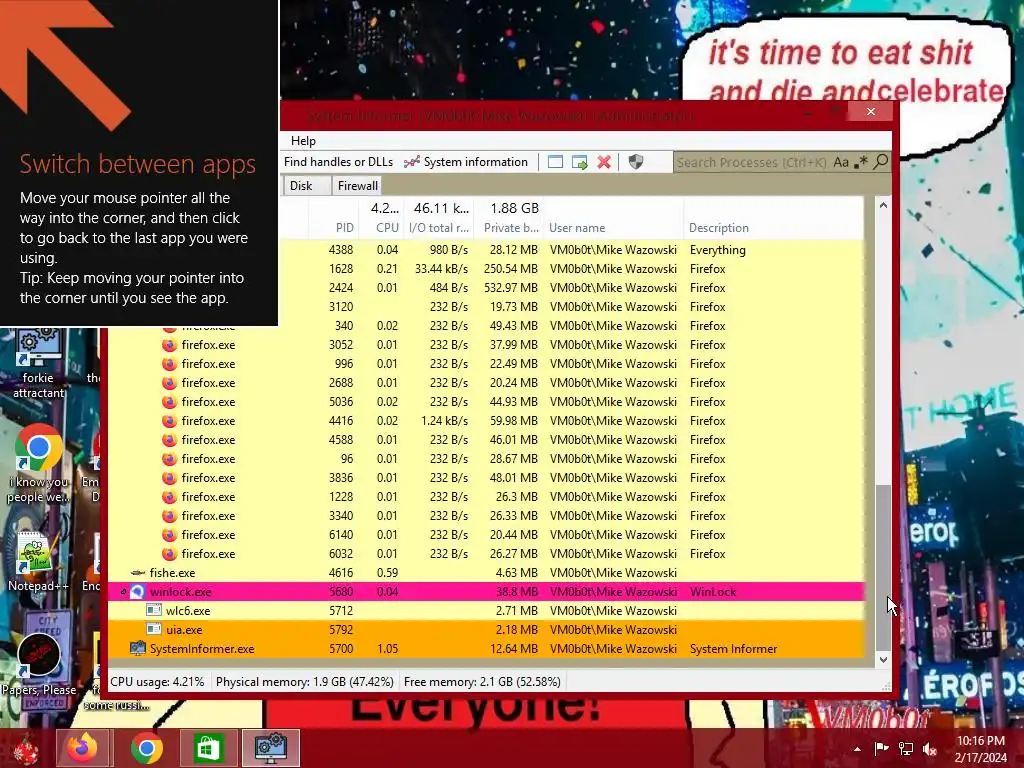Show hidden tray icons arrow
The height and width of the screenshot is (768, 1024).
[857, 749]
